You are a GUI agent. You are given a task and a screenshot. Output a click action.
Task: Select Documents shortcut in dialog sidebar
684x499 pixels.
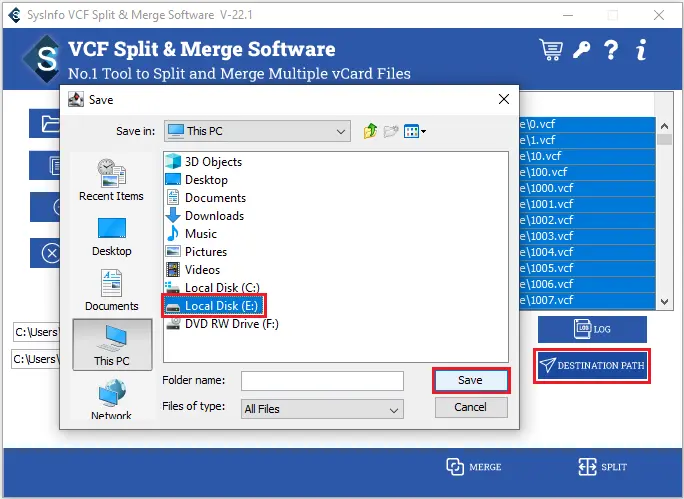pos(112,290)
